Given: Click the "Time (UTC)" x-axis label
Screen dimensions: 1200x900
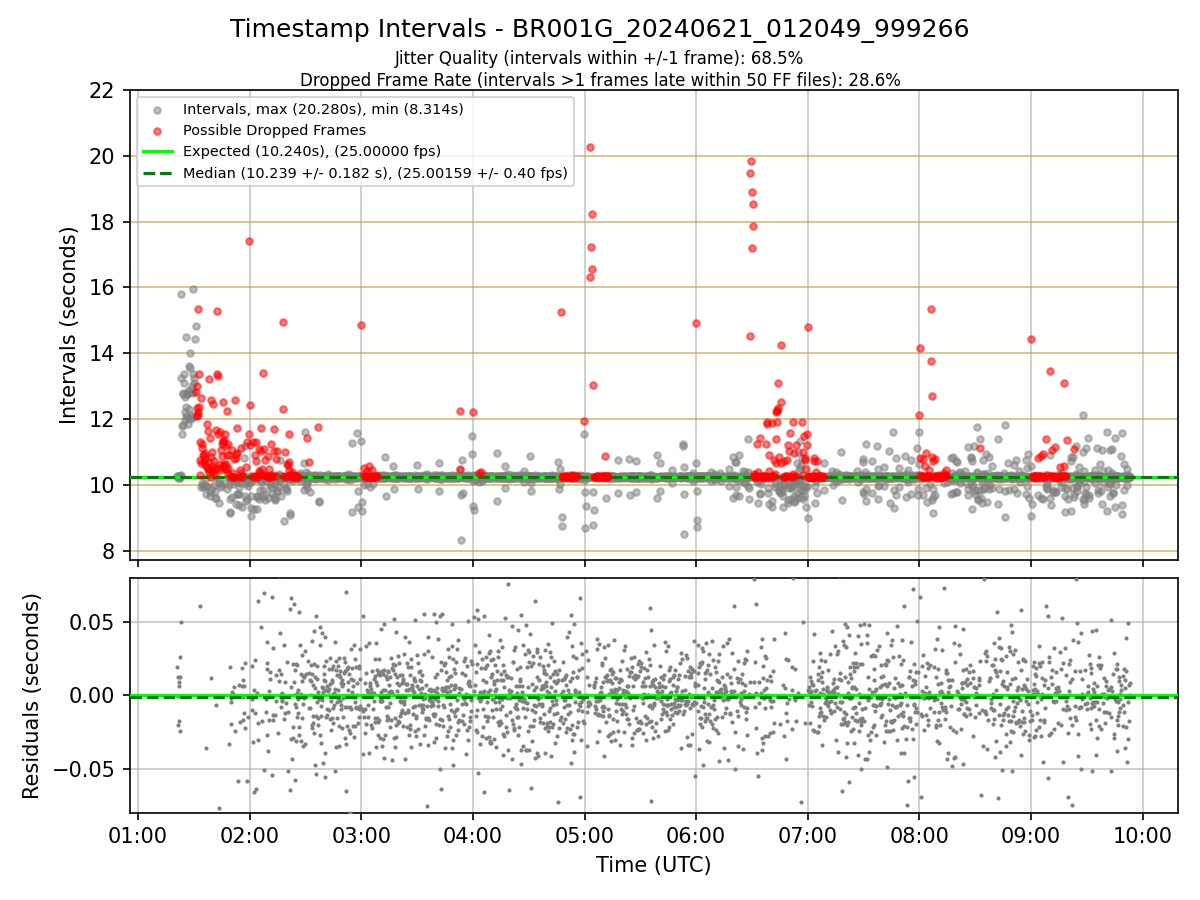Looking at the screenshot, I should coord(654,865).
